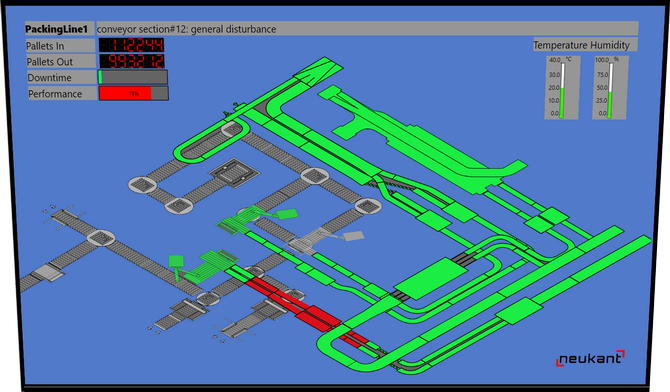Click the Pallets In counter display

pyautogui.click(x=132, y=45)
